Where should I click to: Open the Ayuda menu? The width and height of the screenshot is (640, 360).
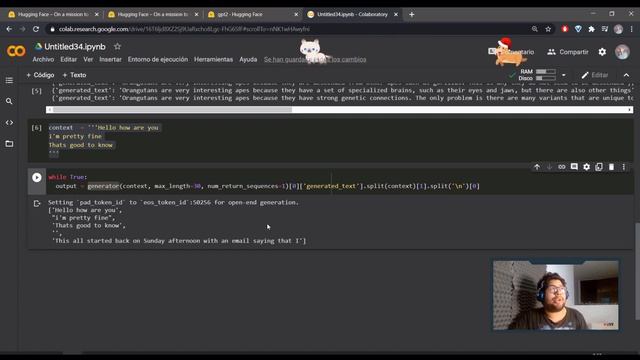(x=248, y=60)
